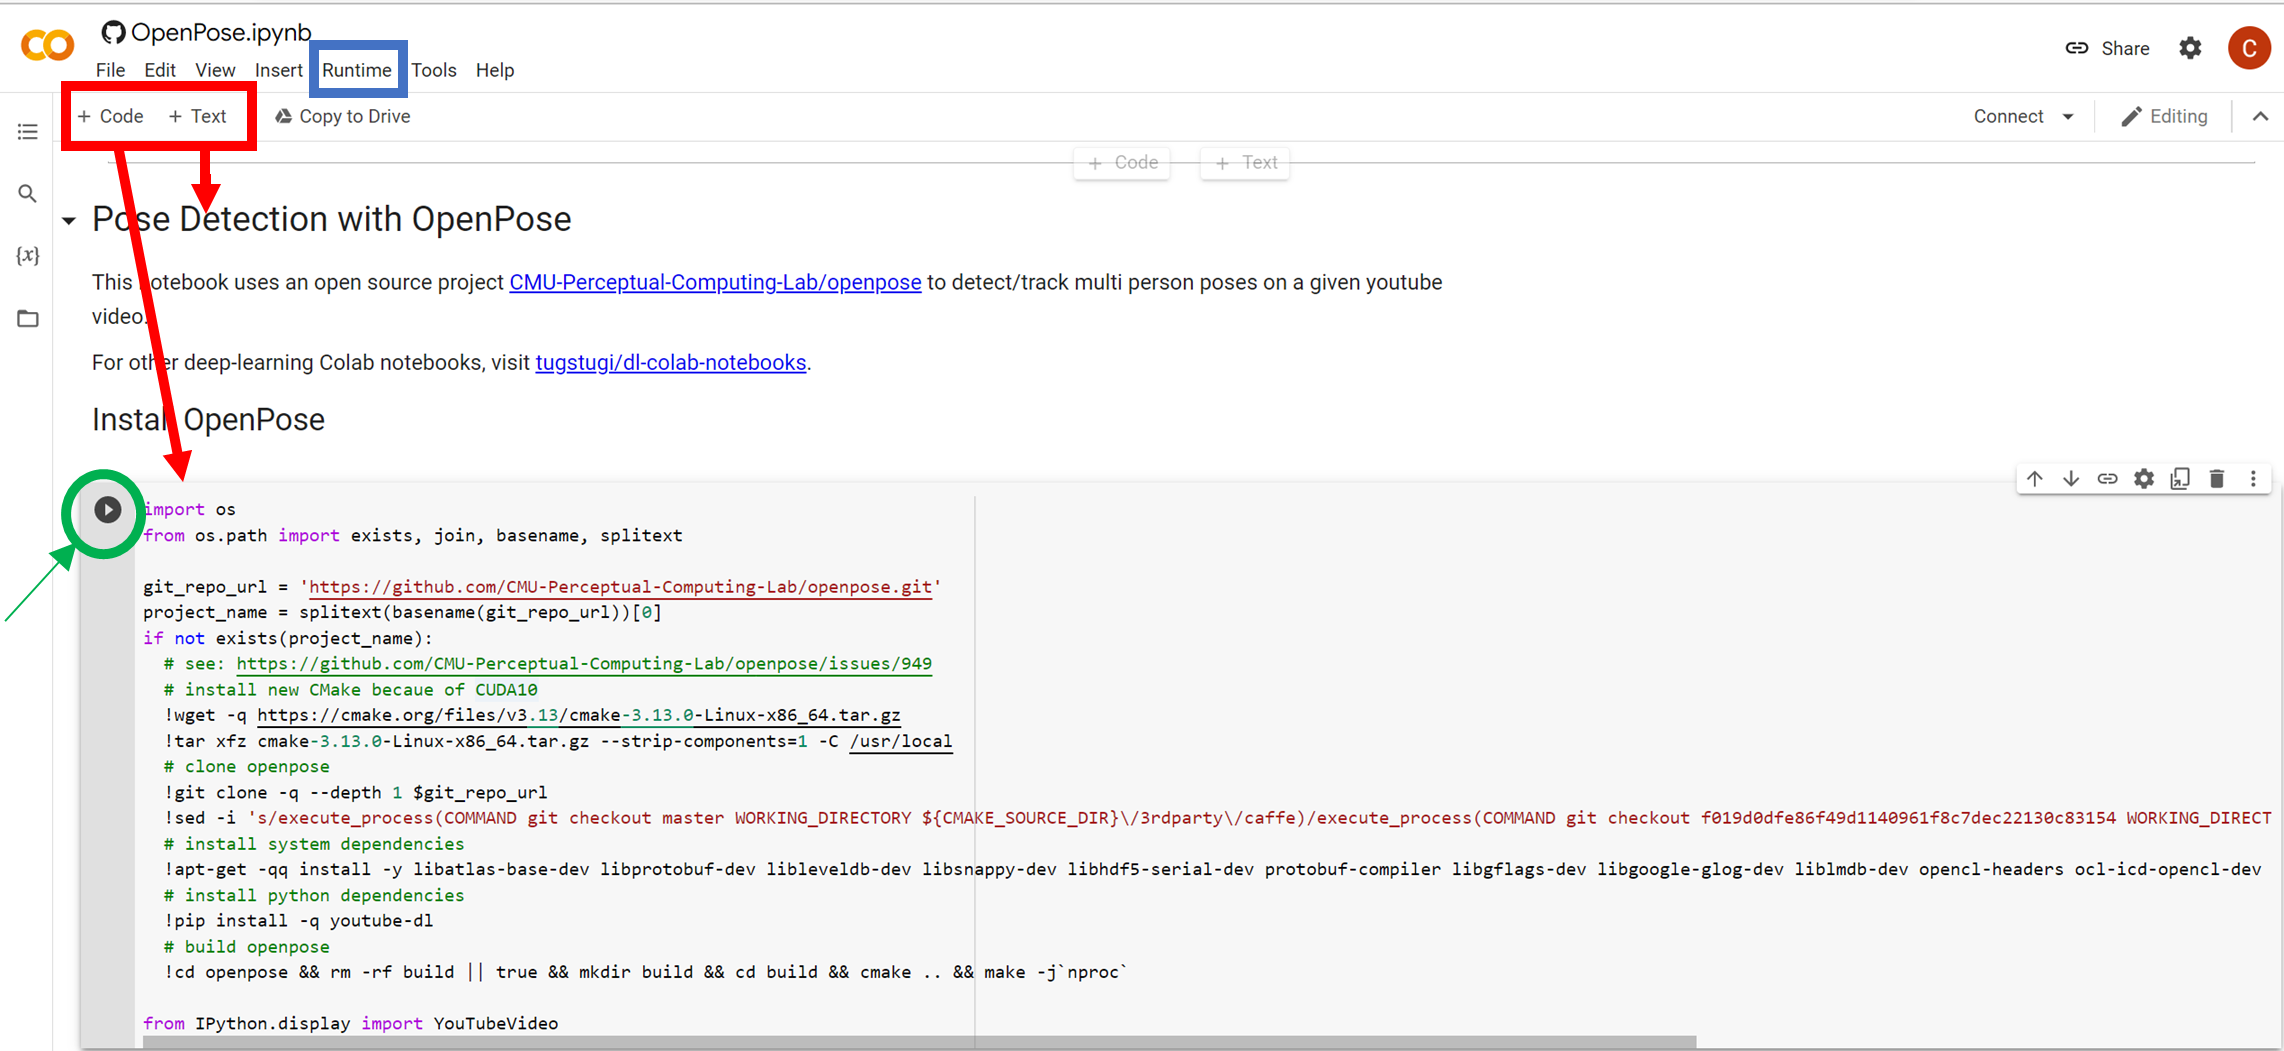Viewport: 2284px width, 1051px height.
Task: Open the openpose.git URL in the code
Action: (x=620, y=587)
